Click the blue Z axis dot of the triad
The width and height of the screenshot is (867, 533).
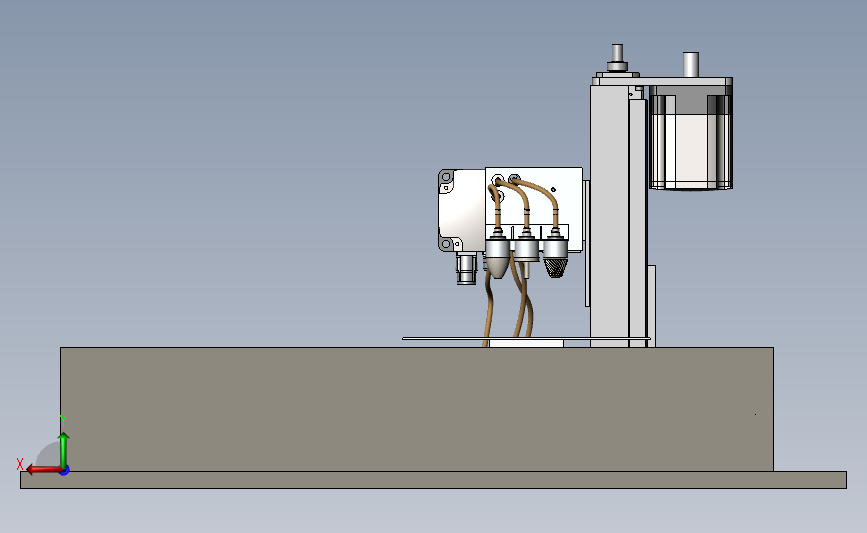(x=64, y=470)
